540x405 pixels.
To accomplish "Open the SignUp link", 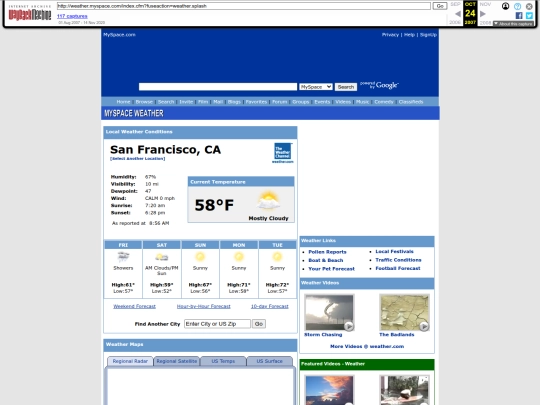I will [428, 34].
